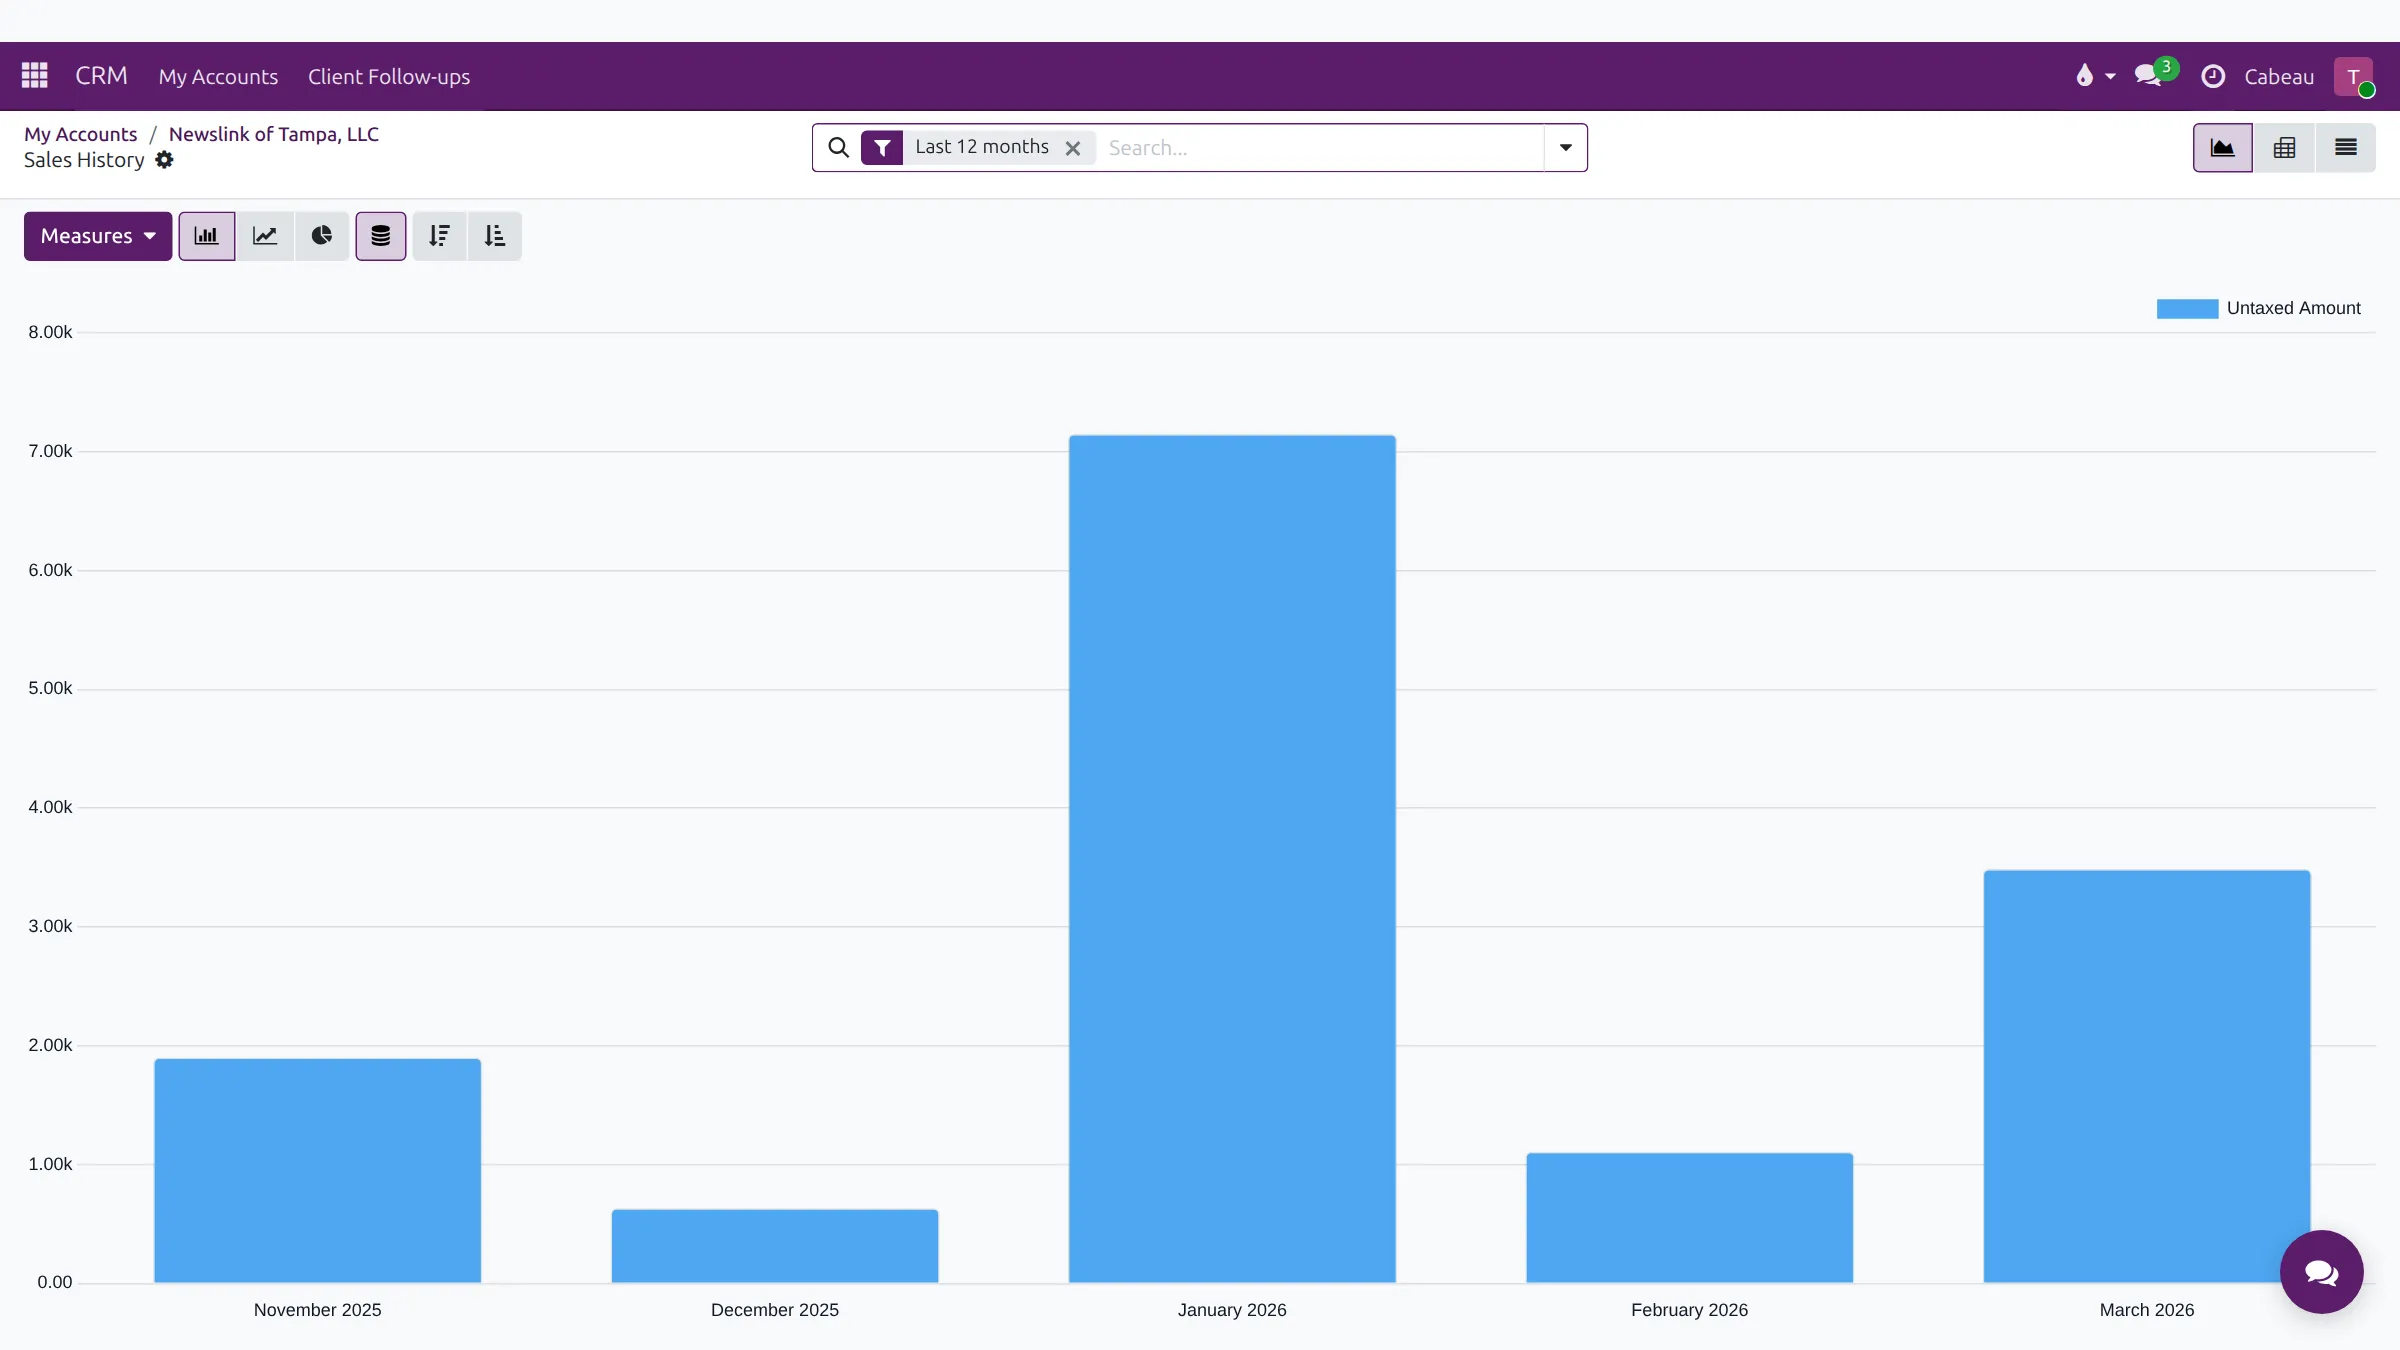
Task: Open the live chat bubble button
Action: pyautogui.click(x=2322, y=1272)
